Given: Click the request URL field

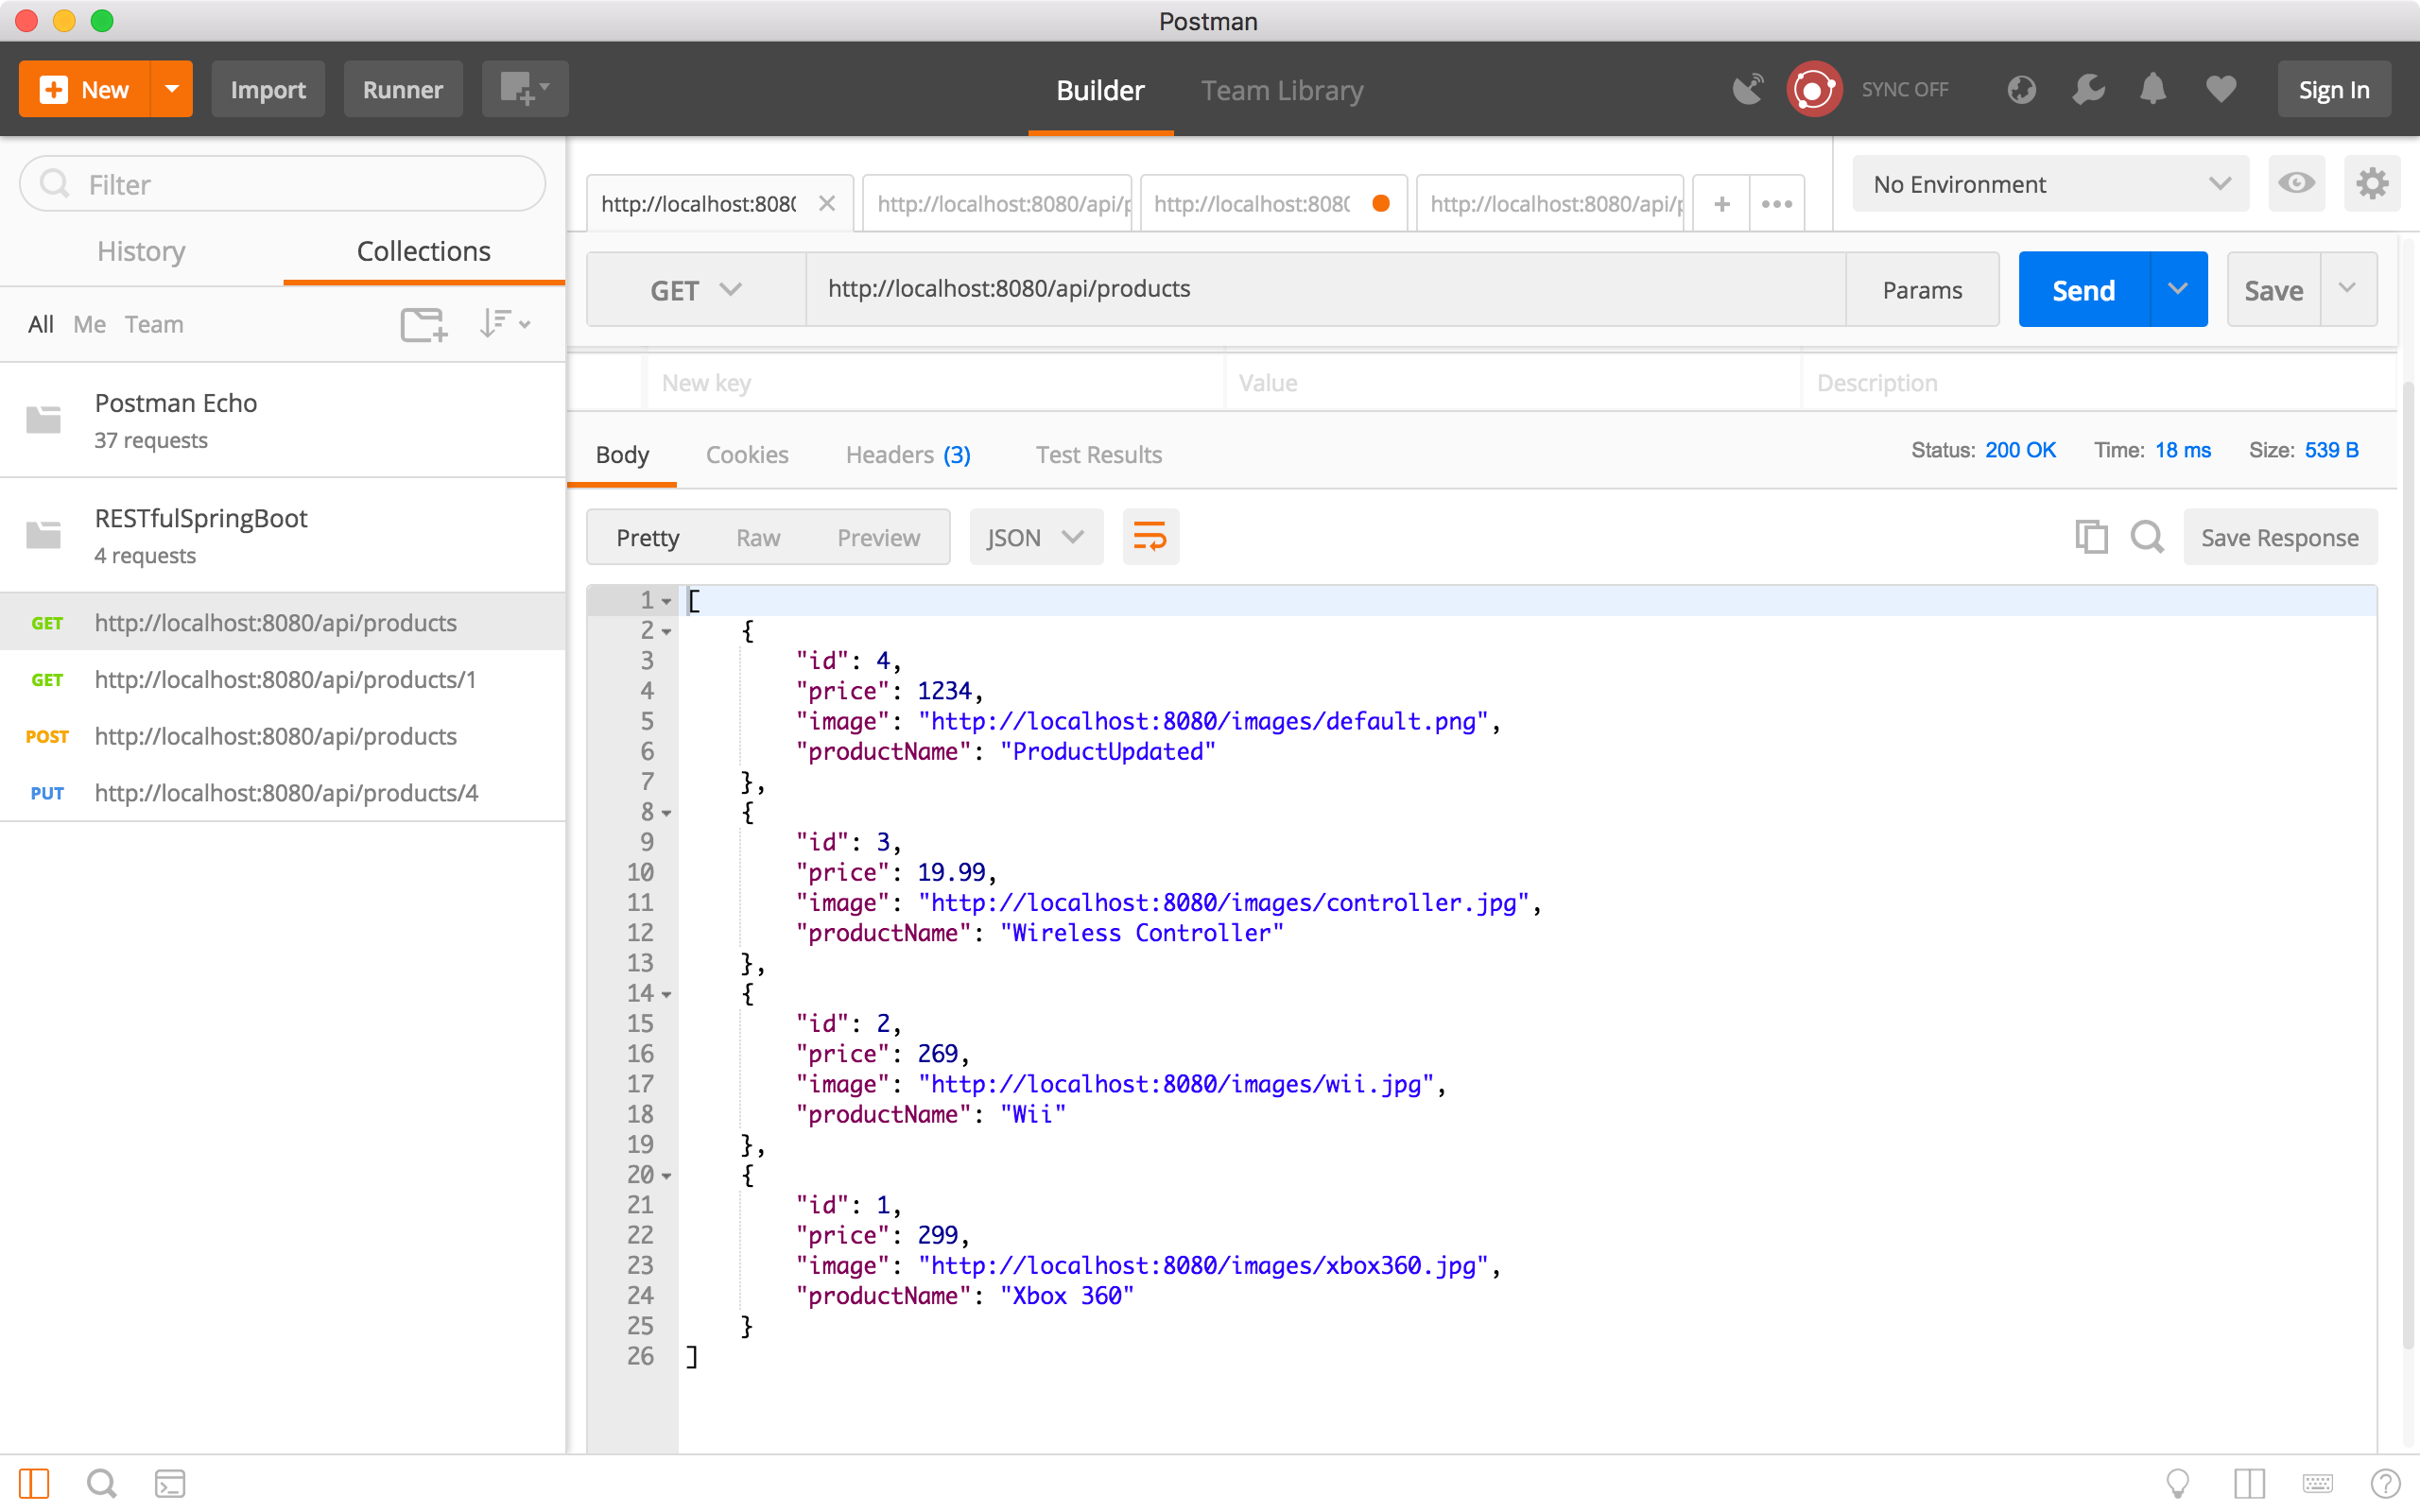Looking at the screenshot, I should click(1325, 289).
